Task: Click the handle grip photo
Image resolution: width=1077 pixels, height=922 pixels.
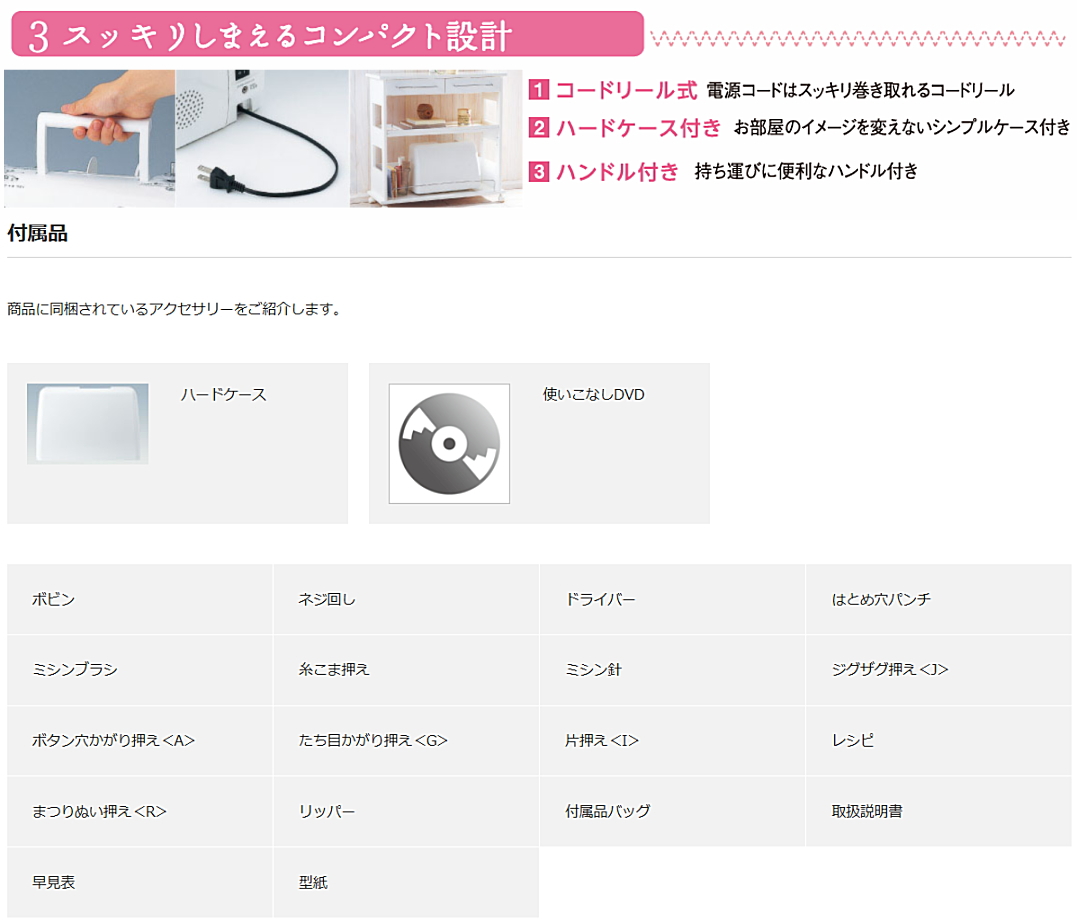Action: [89, 138]
